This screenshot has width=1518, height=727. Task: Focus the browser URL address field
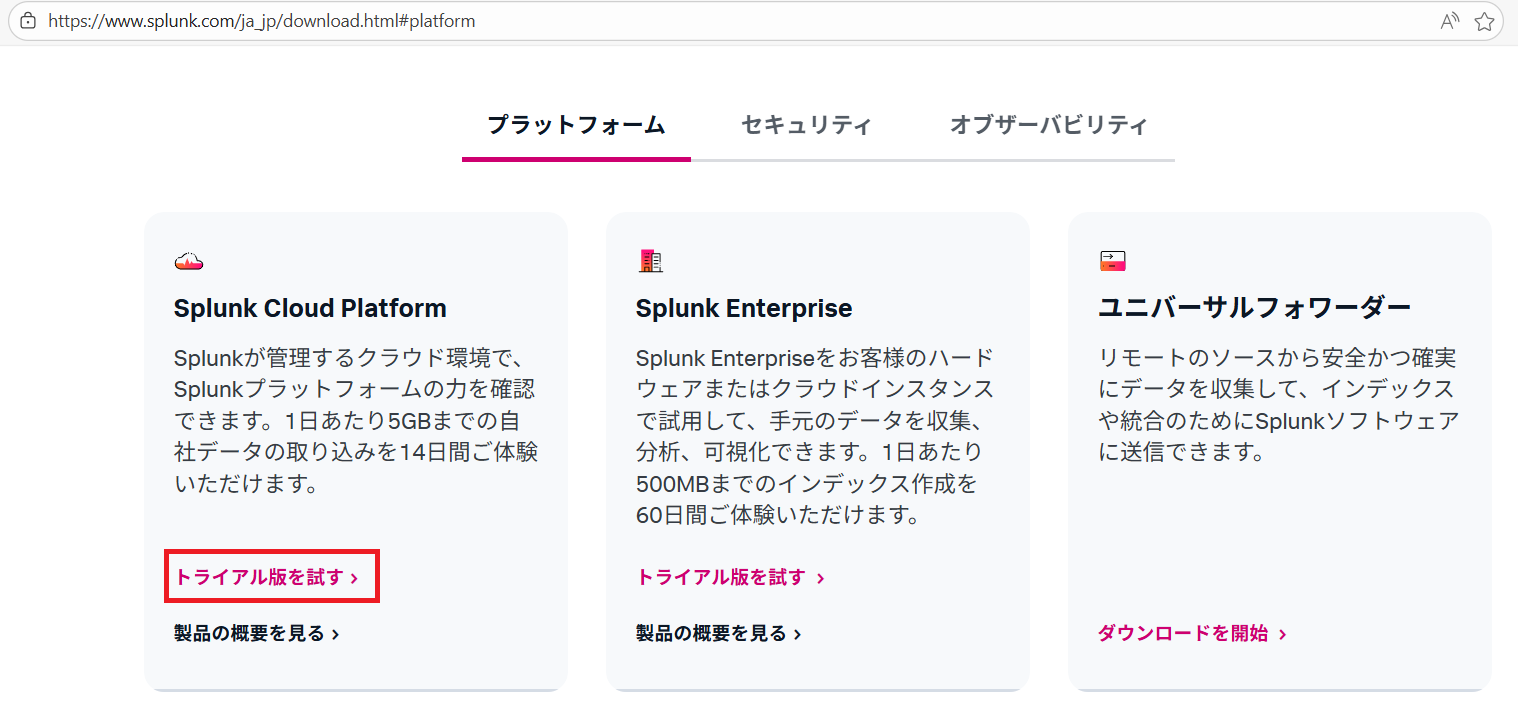pyautogui.click(x=700, y=21)
